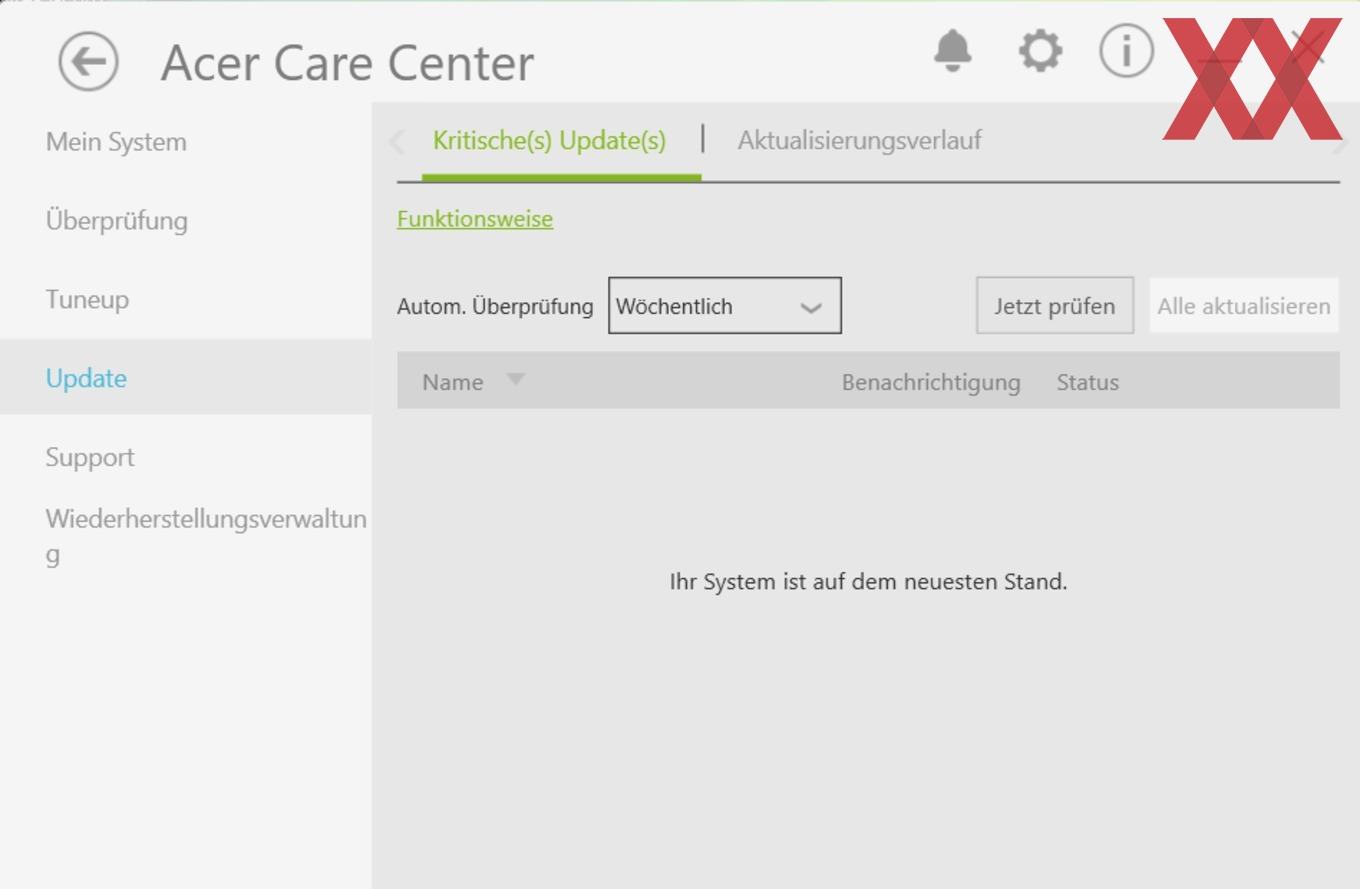Click the Status column header

tap(1087, 382)
